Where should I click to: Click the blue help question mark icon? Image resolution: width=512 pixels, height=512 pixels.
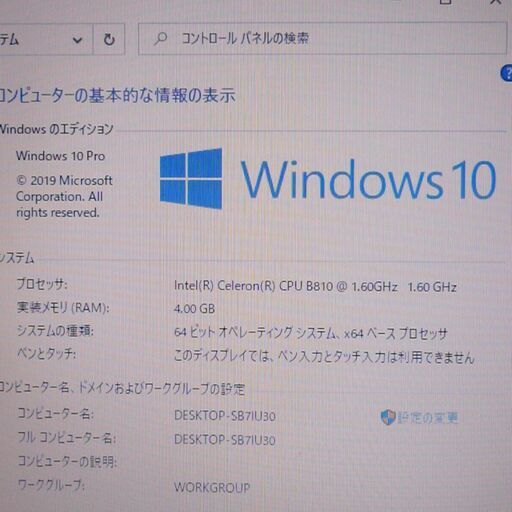[507, 73]
